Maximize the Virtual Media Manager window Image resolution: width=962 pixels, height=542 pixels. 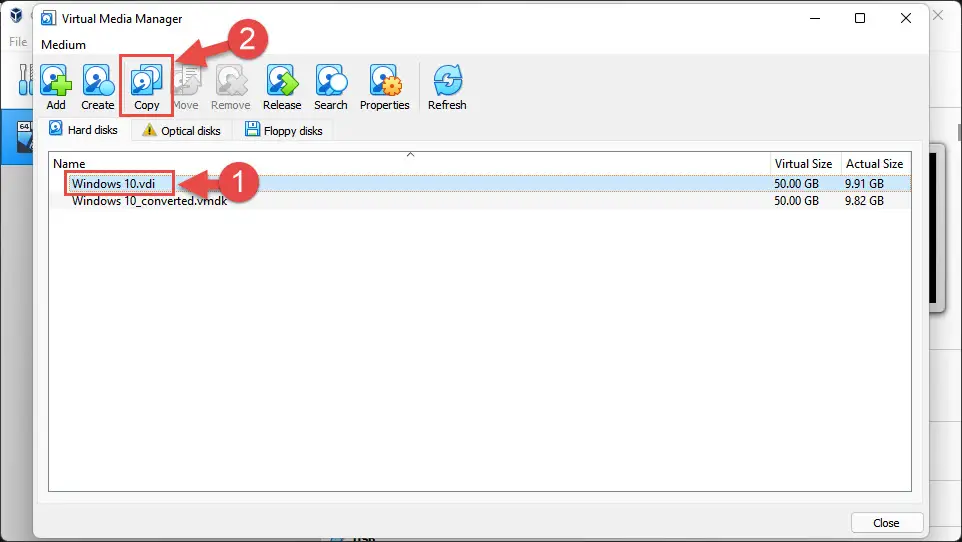click(x=860, y=18)
